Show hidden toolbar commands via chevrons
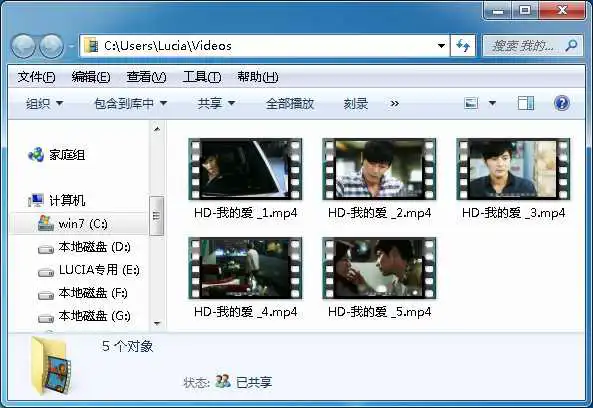Image resolution: width=593 pixels, height=408 pixels. click(x=394, y=103)
